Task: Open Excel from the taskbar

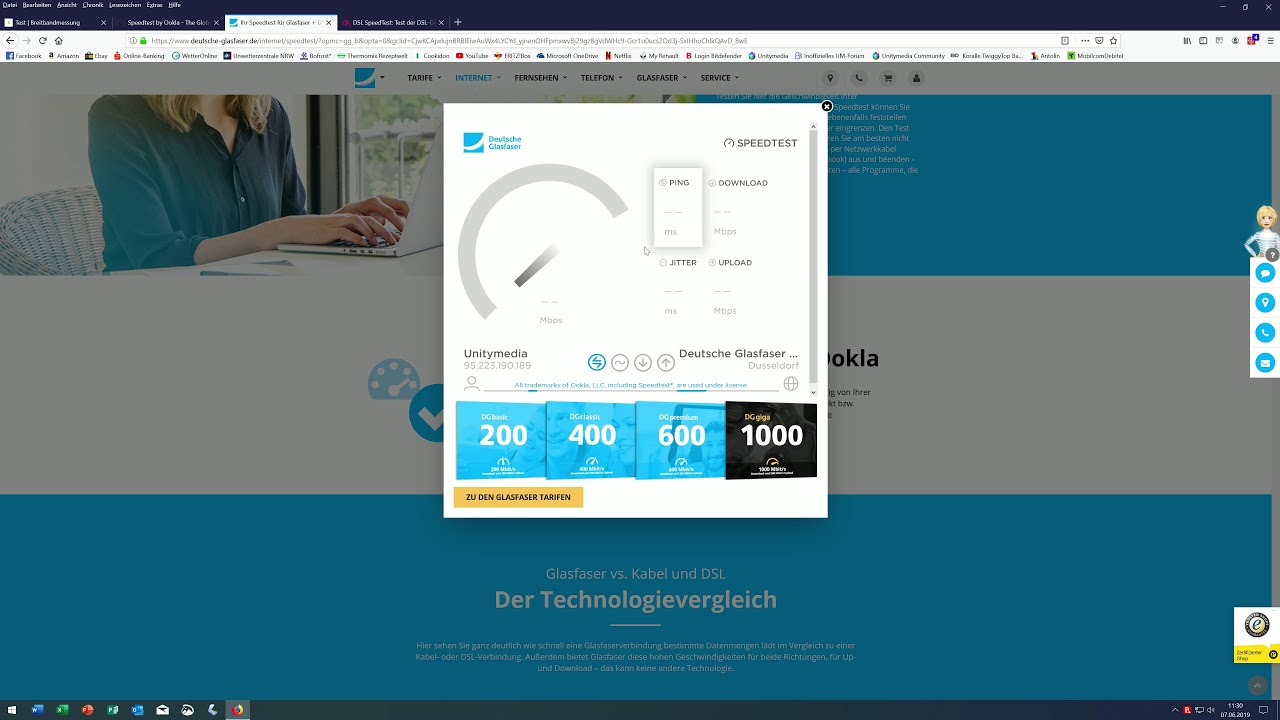Action: (63, 710)
